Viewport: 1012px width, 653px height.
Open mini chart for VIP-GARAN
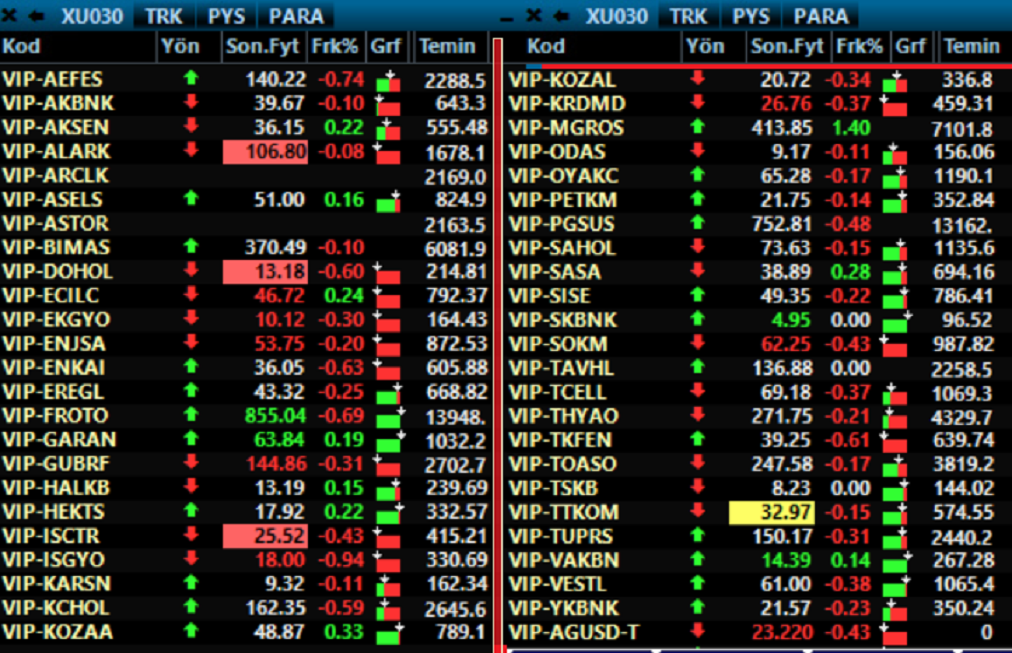[x=390, y=442]
